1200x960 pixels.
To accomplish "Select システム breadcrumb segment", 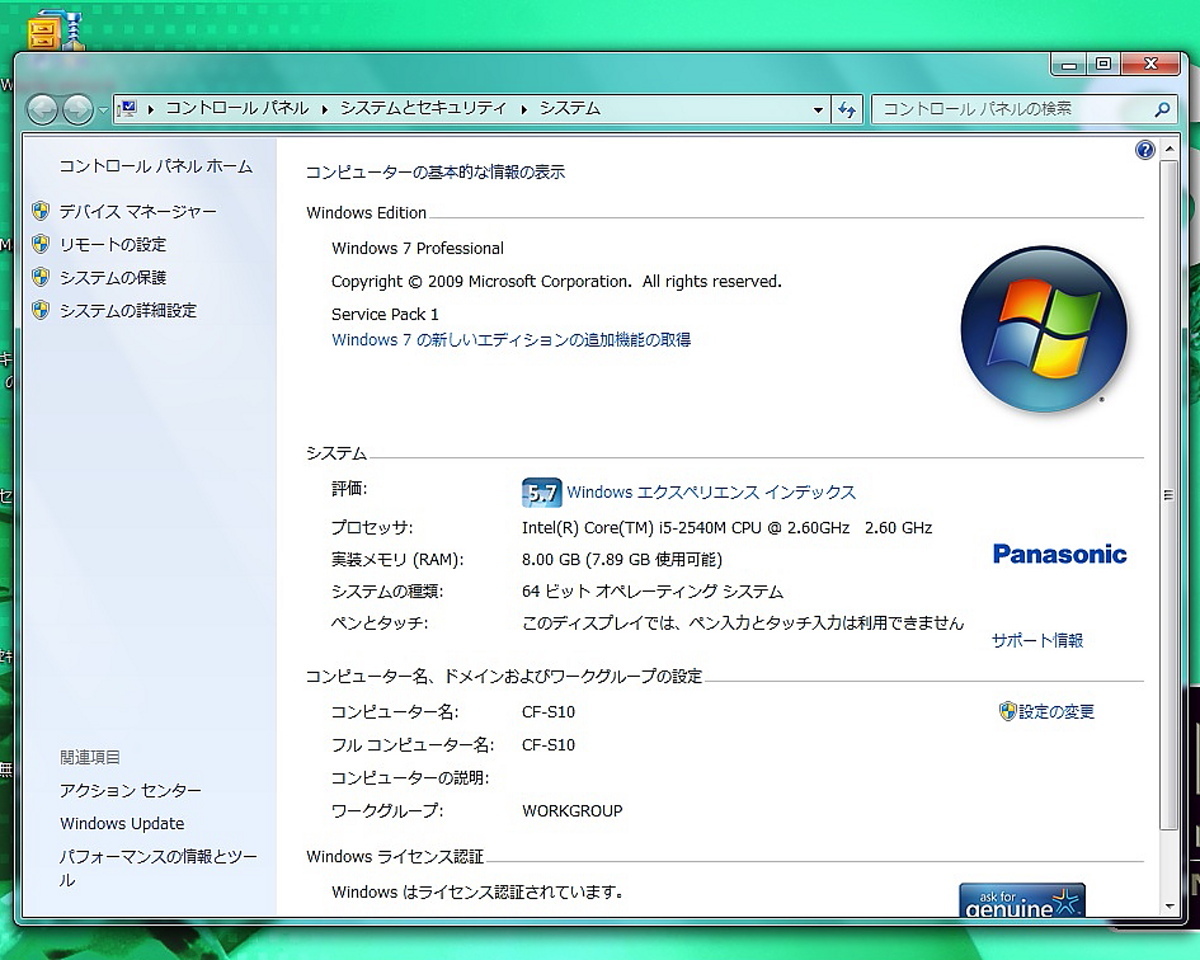I will pyautogui.click(x=570, y=108).
